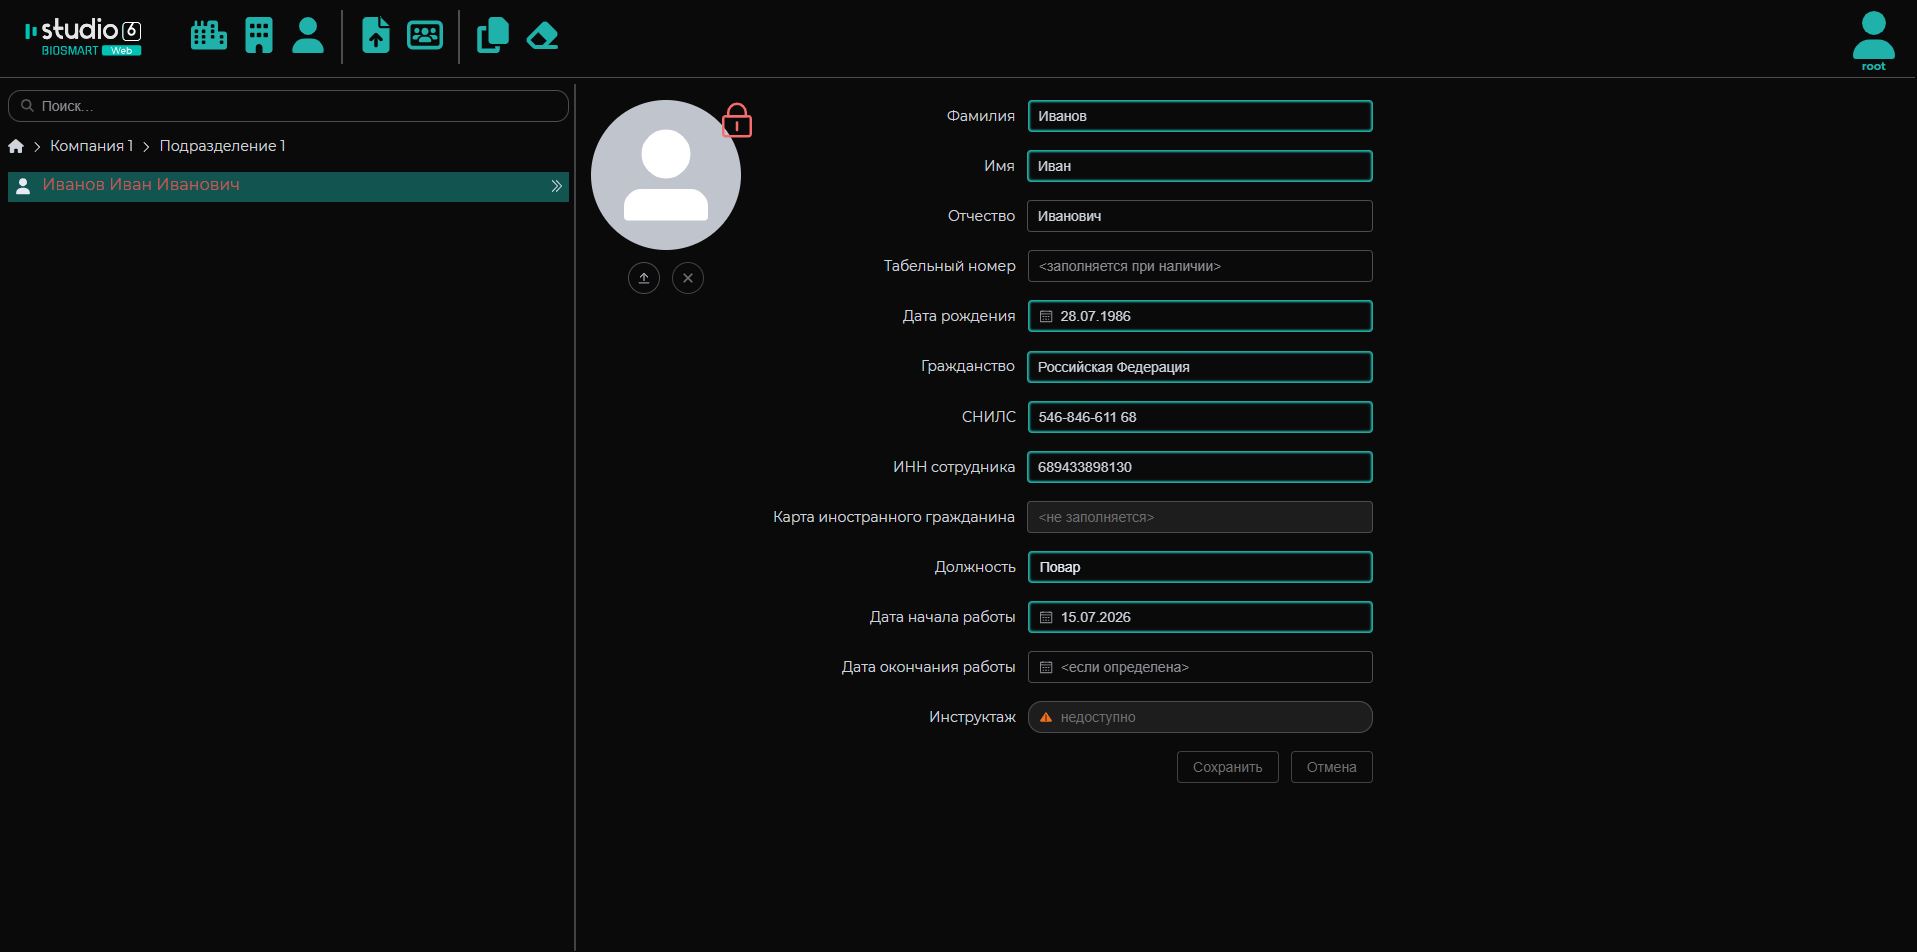
Task: Focus the Поиск search field
Action: pos(288,106)
